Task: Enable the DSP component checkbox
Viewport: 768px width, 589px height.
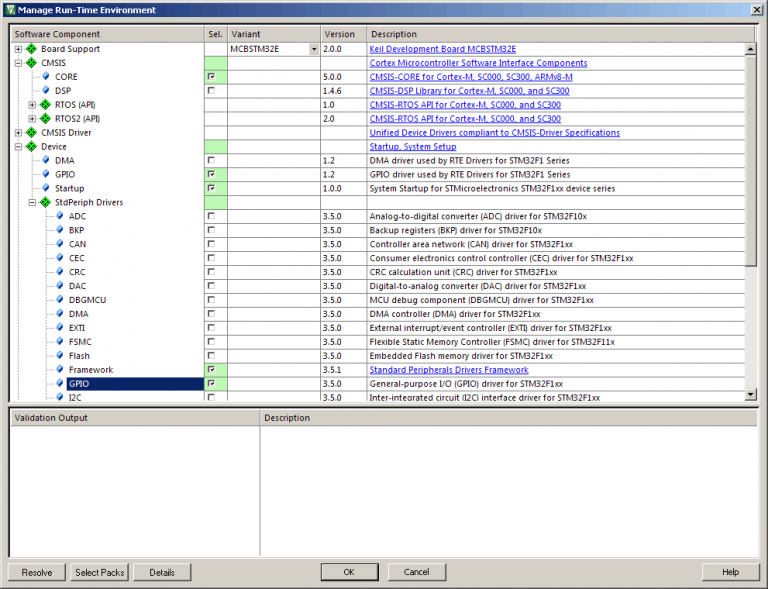Action: point(210,91)
